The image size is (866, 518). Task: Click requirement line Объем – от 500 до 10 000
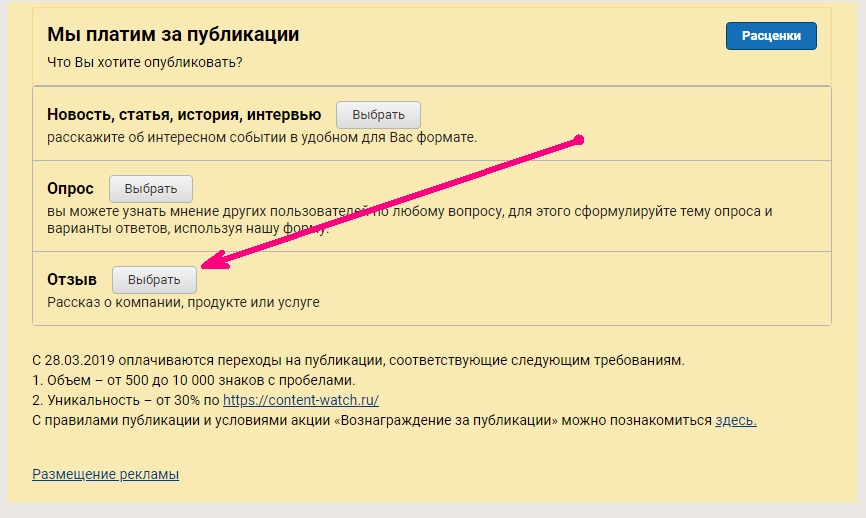pyautogui.click(x=193, y=380)
